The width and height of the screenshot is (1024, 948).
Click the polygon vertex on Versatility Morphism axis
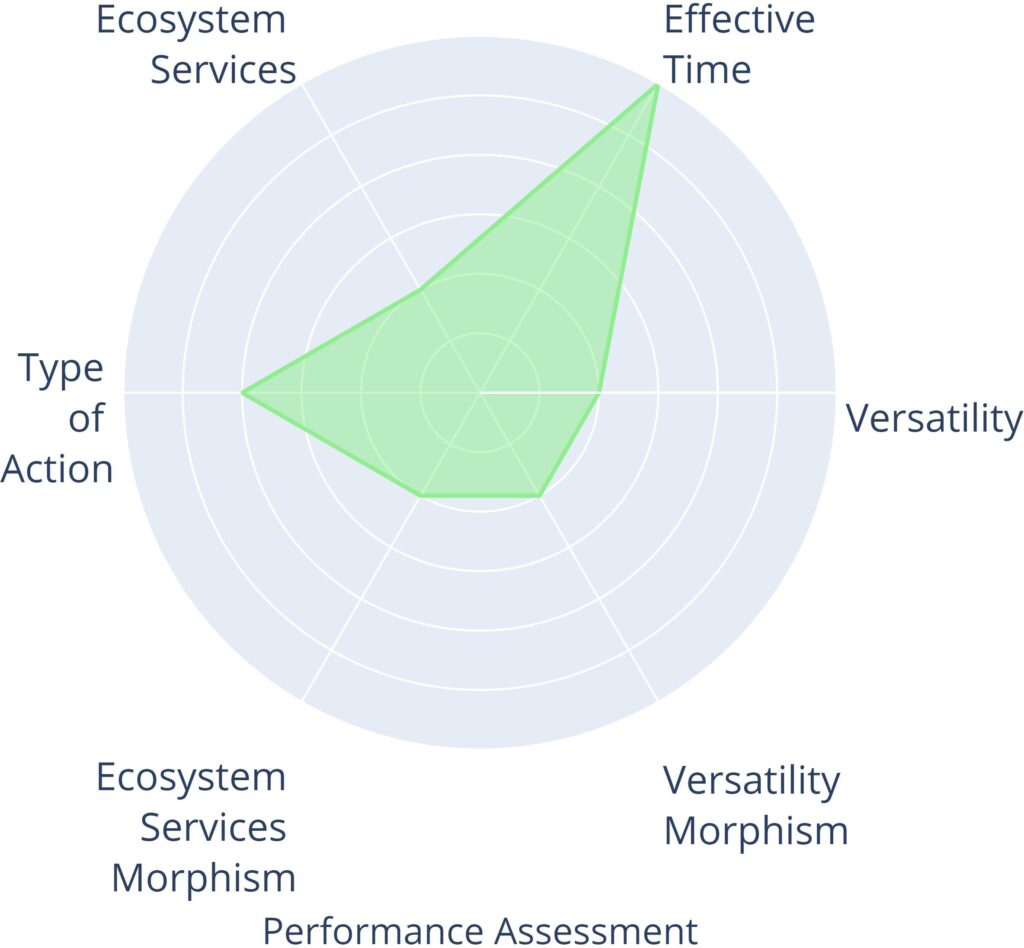tap(539, 495)
